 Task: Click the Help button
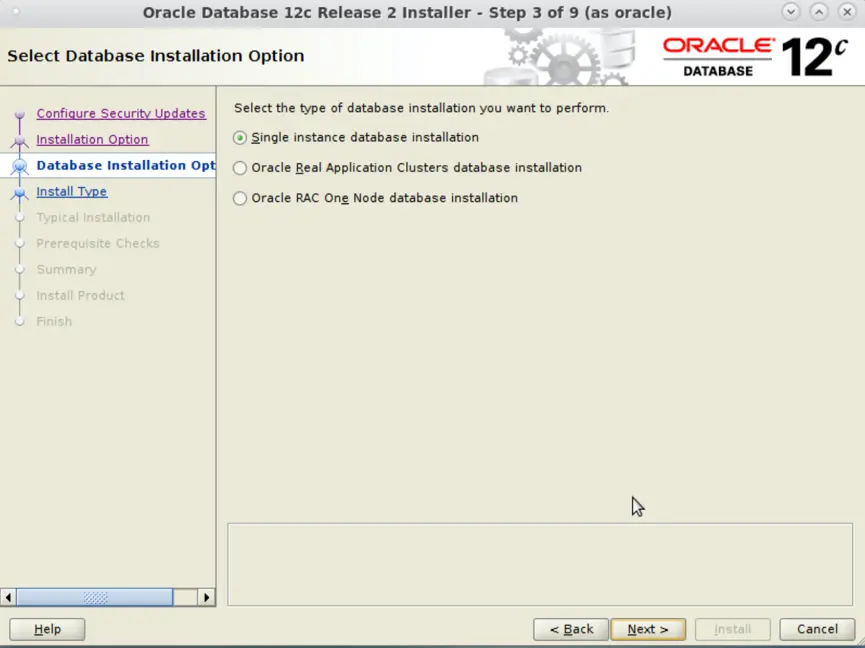(x=47, y=629)
